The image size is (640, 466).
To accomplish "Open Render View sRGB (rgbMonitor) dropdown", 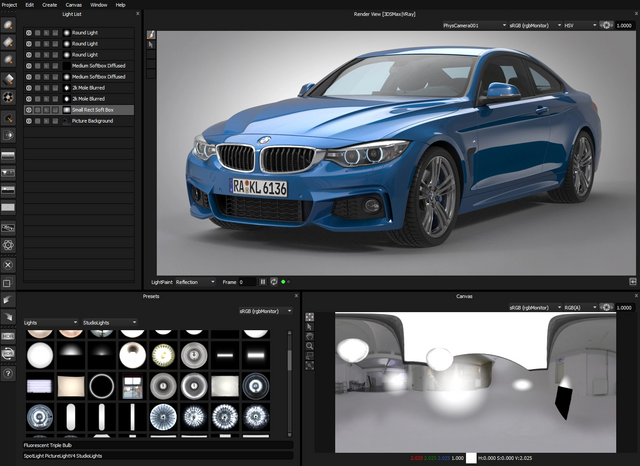I will [535, 25].
